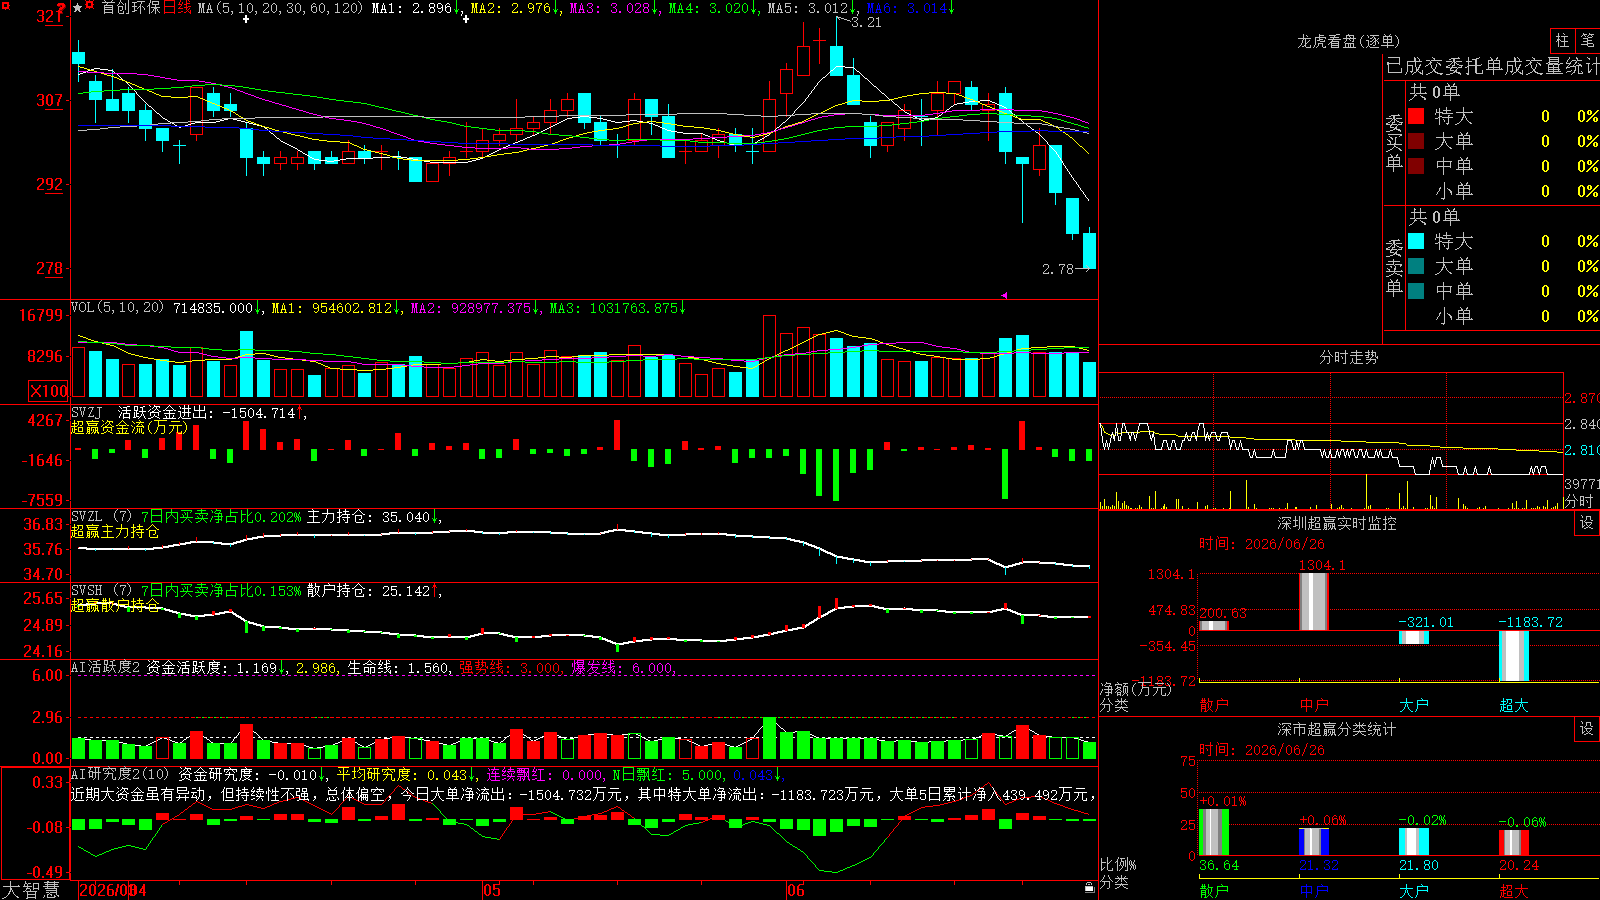The width and height of the screenshot is (1600, 900).
Task: Click the lock icon at the chart bottom
Action: 1089,888
